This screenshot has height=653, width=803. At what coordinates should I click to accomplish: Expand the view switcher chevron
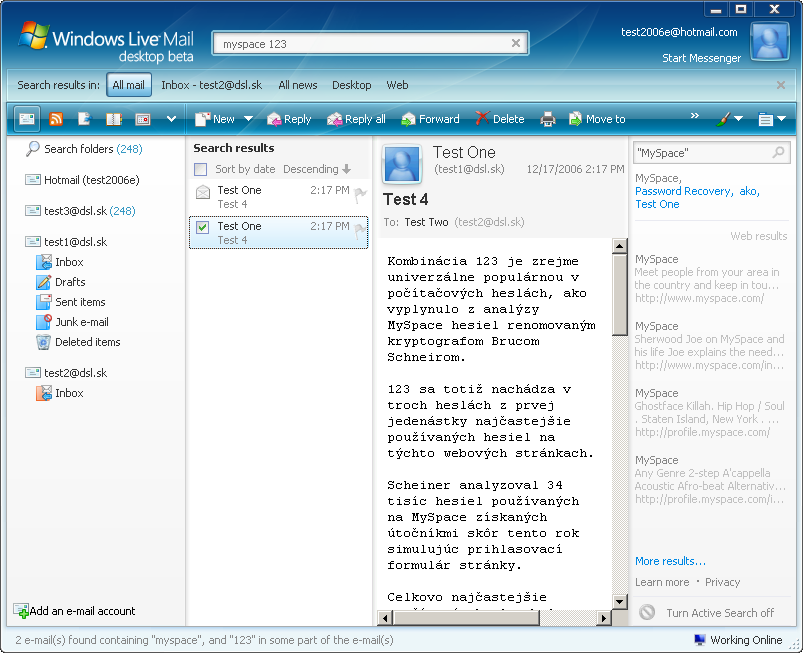[172, 119]
